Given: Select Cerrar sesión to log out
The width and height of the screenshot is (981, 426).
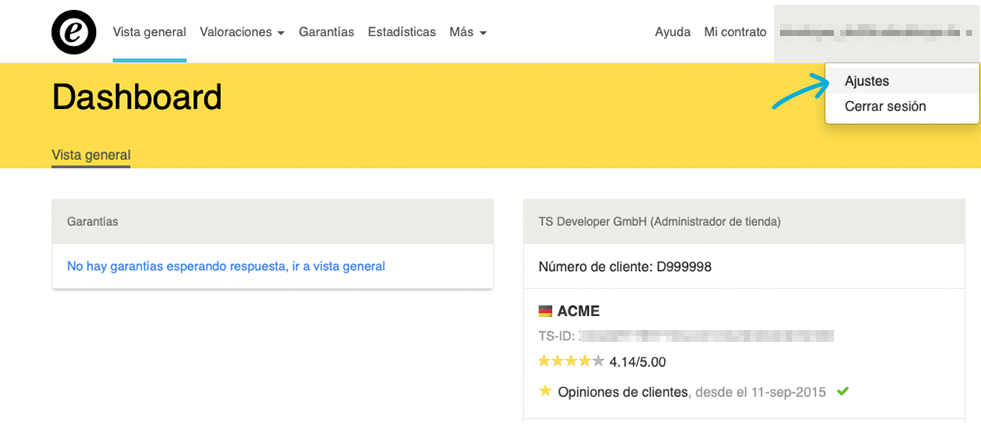Looking at the screenshot, I should pyautogui.click(x=885, y=106).
